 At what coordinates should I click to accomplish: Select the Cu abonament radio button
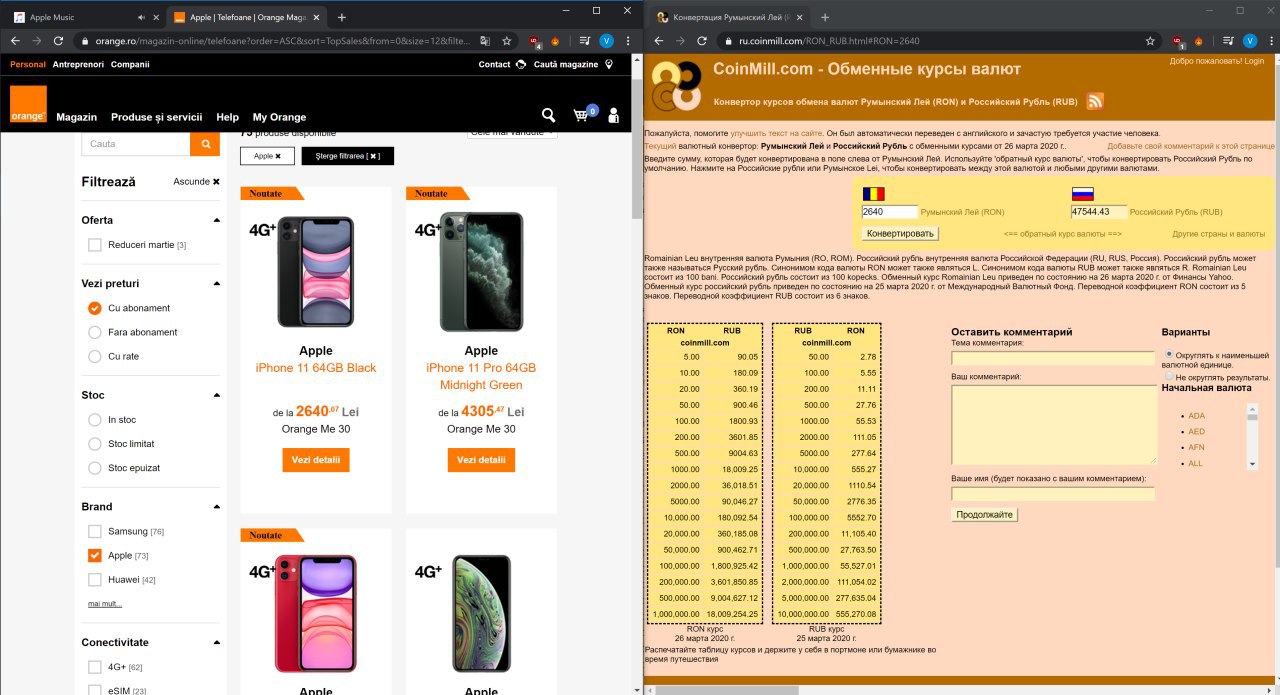pyautogui.click(x=95, y=308)
